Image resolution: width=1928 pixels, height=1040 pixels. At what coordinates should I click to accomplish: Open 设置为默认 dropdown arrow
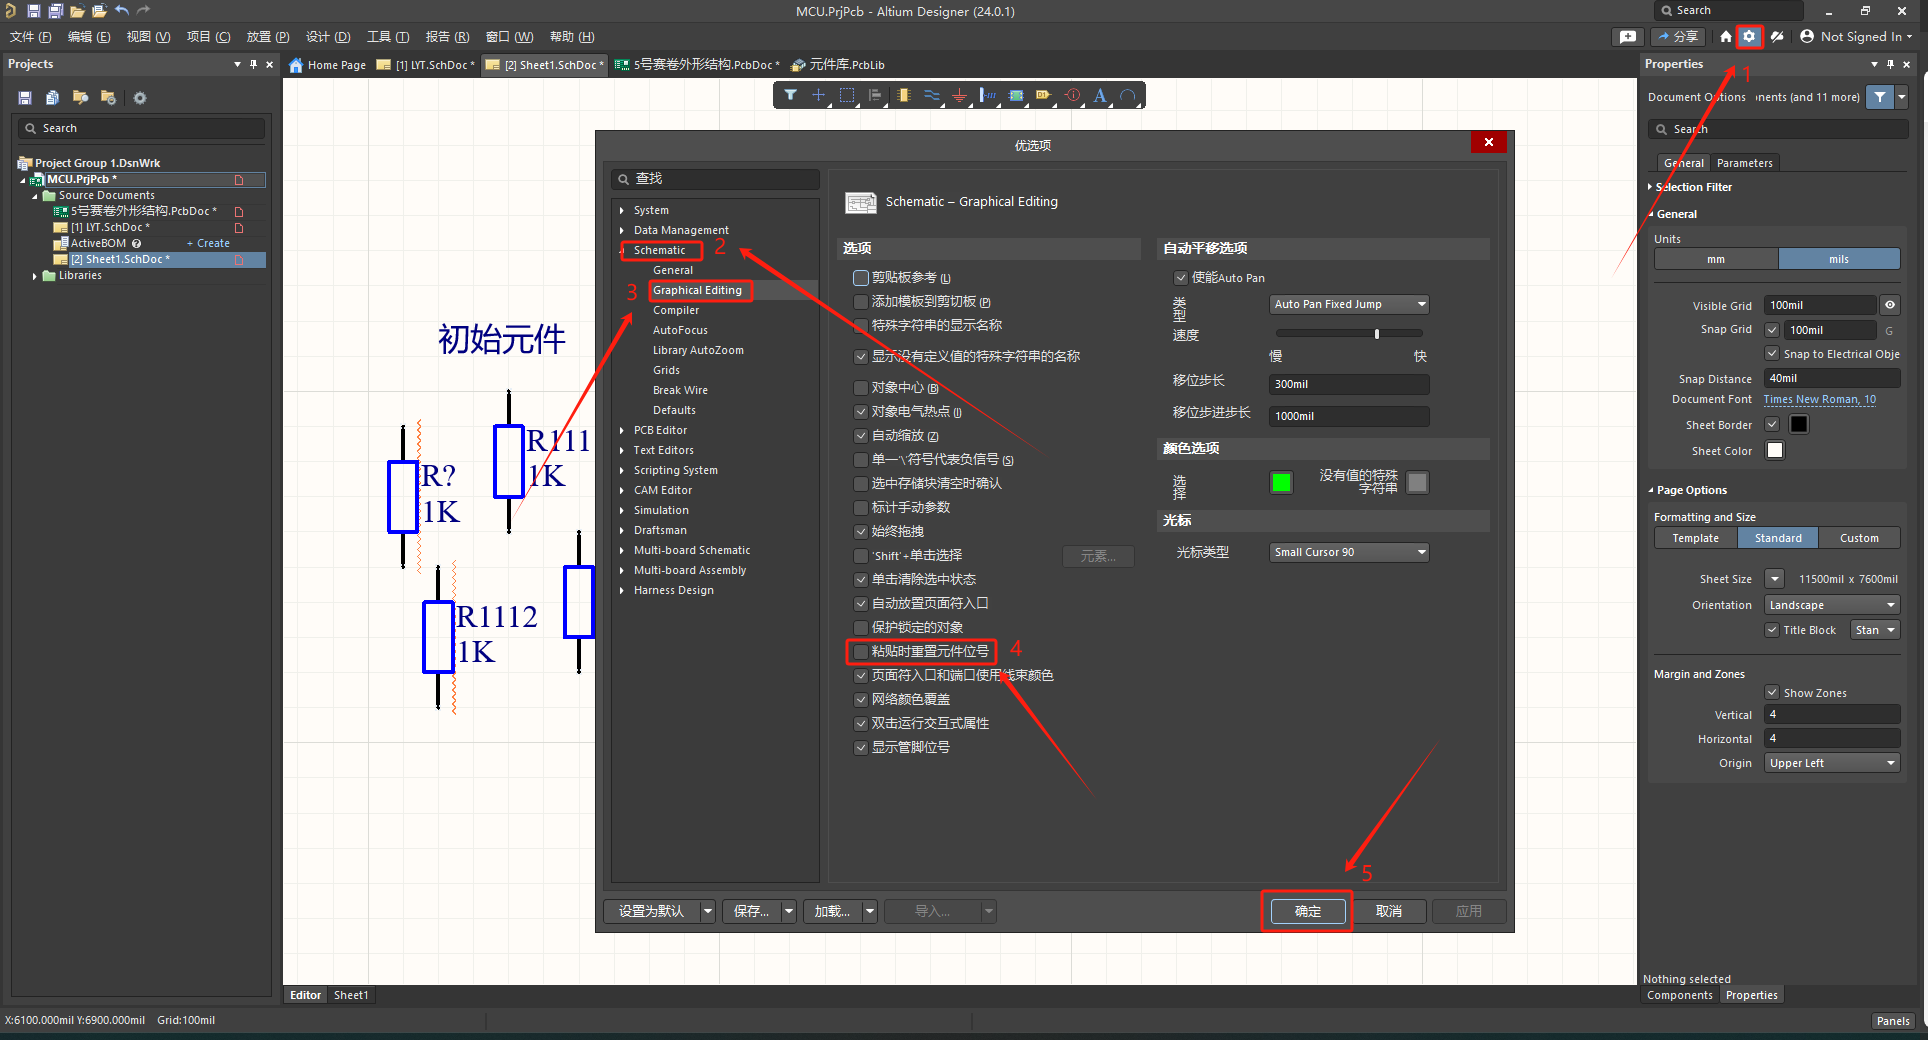[708, 911]
